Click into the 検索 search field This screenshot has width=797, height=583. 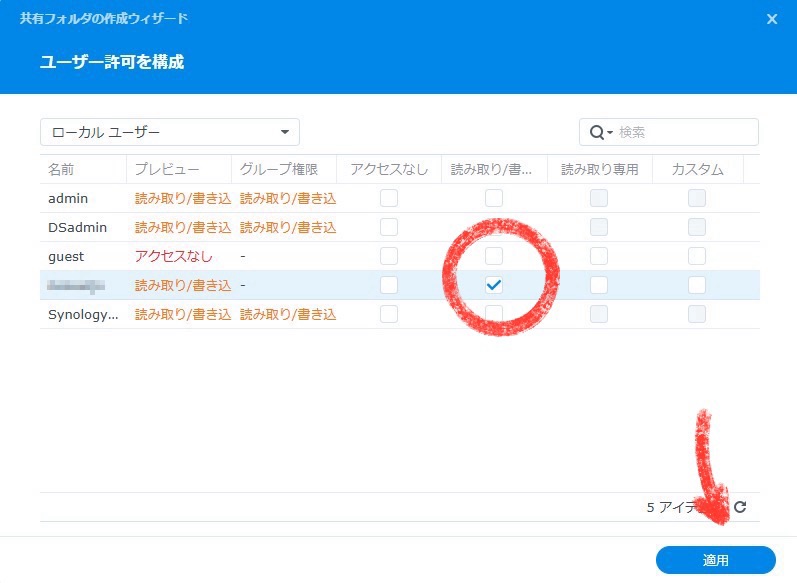tap(682, 132)
